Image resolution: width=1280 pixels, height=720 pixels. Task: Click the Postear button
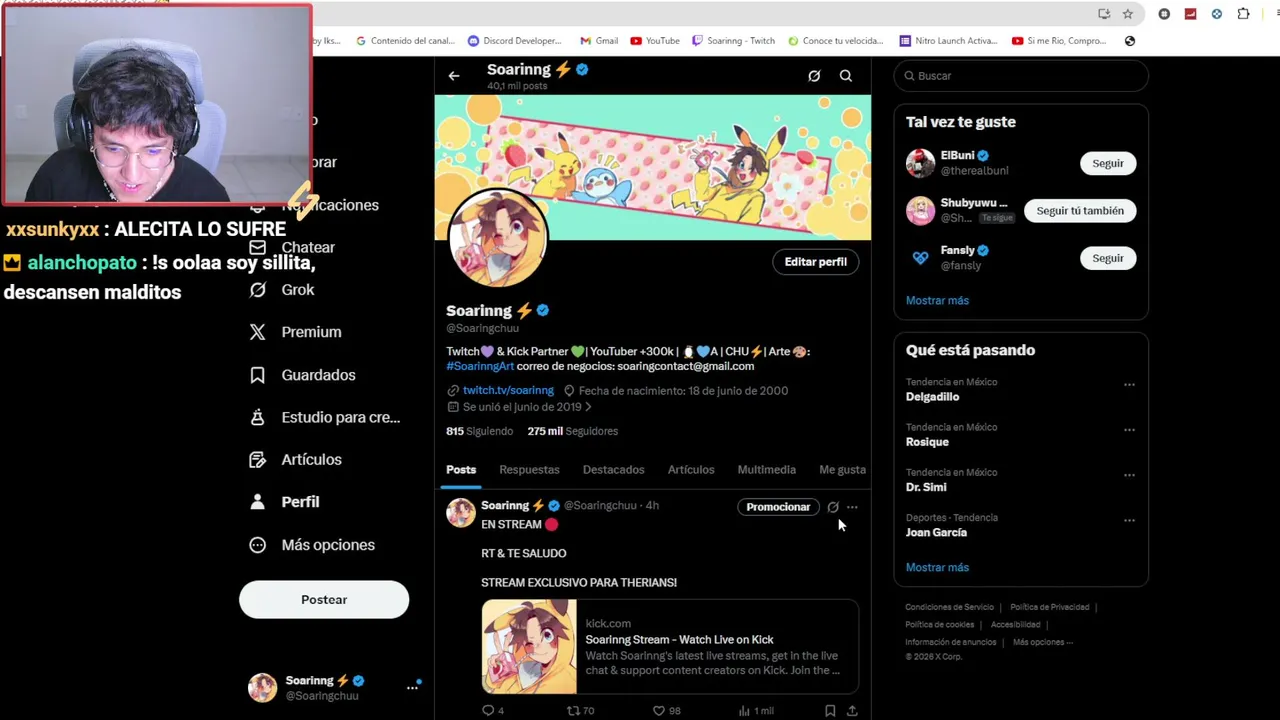pyautogui.click(x=324, y=600)
